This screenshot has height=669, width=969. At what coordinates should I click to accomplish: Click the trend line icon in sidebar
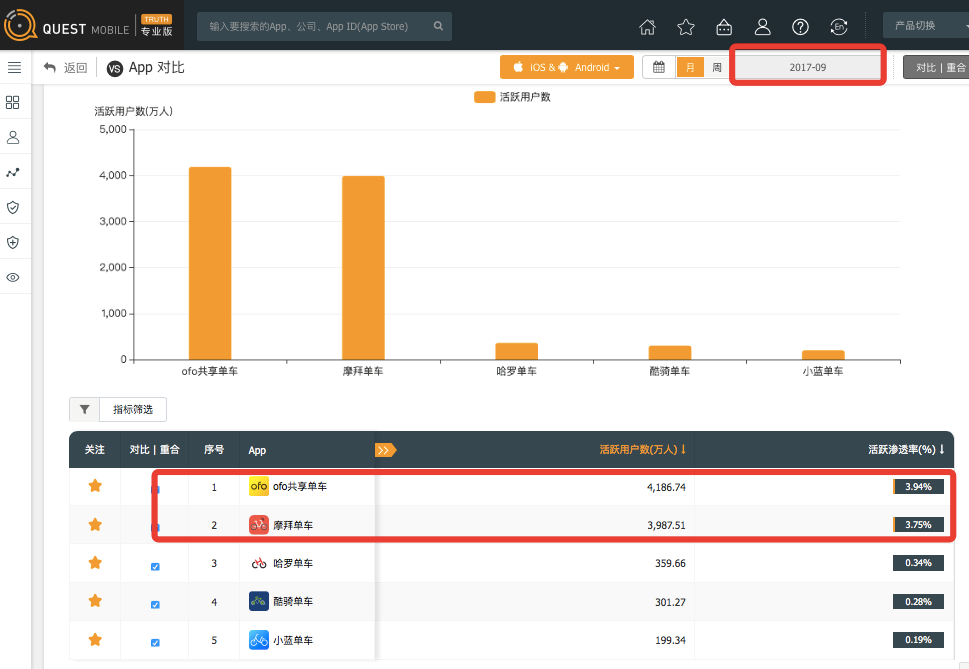13,172
